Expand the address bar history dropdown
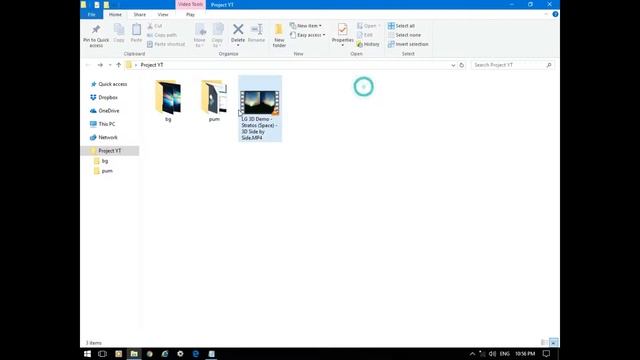The width and height of the screenshot is (640, 360). point(453,65)
